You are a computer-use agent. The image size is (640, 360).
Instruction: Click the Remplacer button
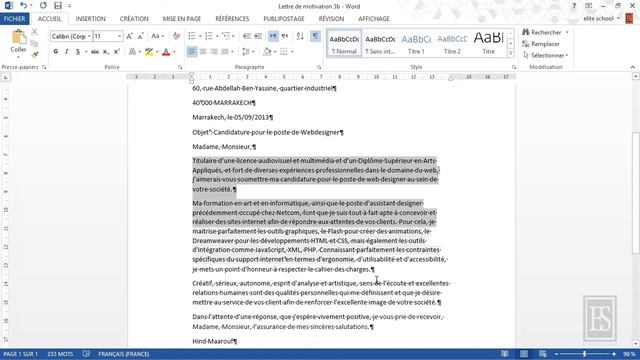(541, 44)
